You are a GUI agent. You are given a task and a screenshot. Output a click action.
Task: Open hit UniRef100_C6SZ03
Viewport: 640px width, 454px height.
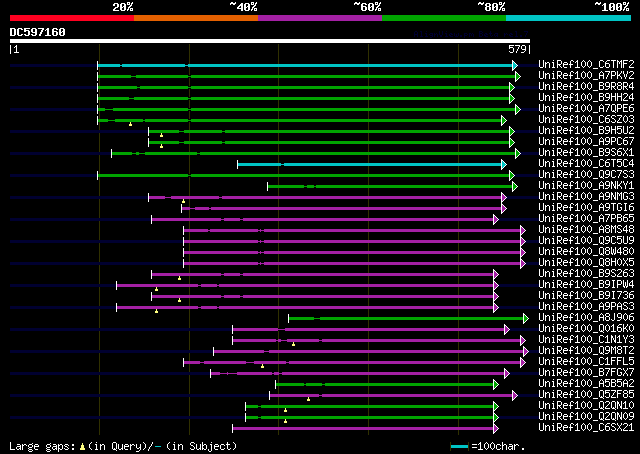pos(586,120)
